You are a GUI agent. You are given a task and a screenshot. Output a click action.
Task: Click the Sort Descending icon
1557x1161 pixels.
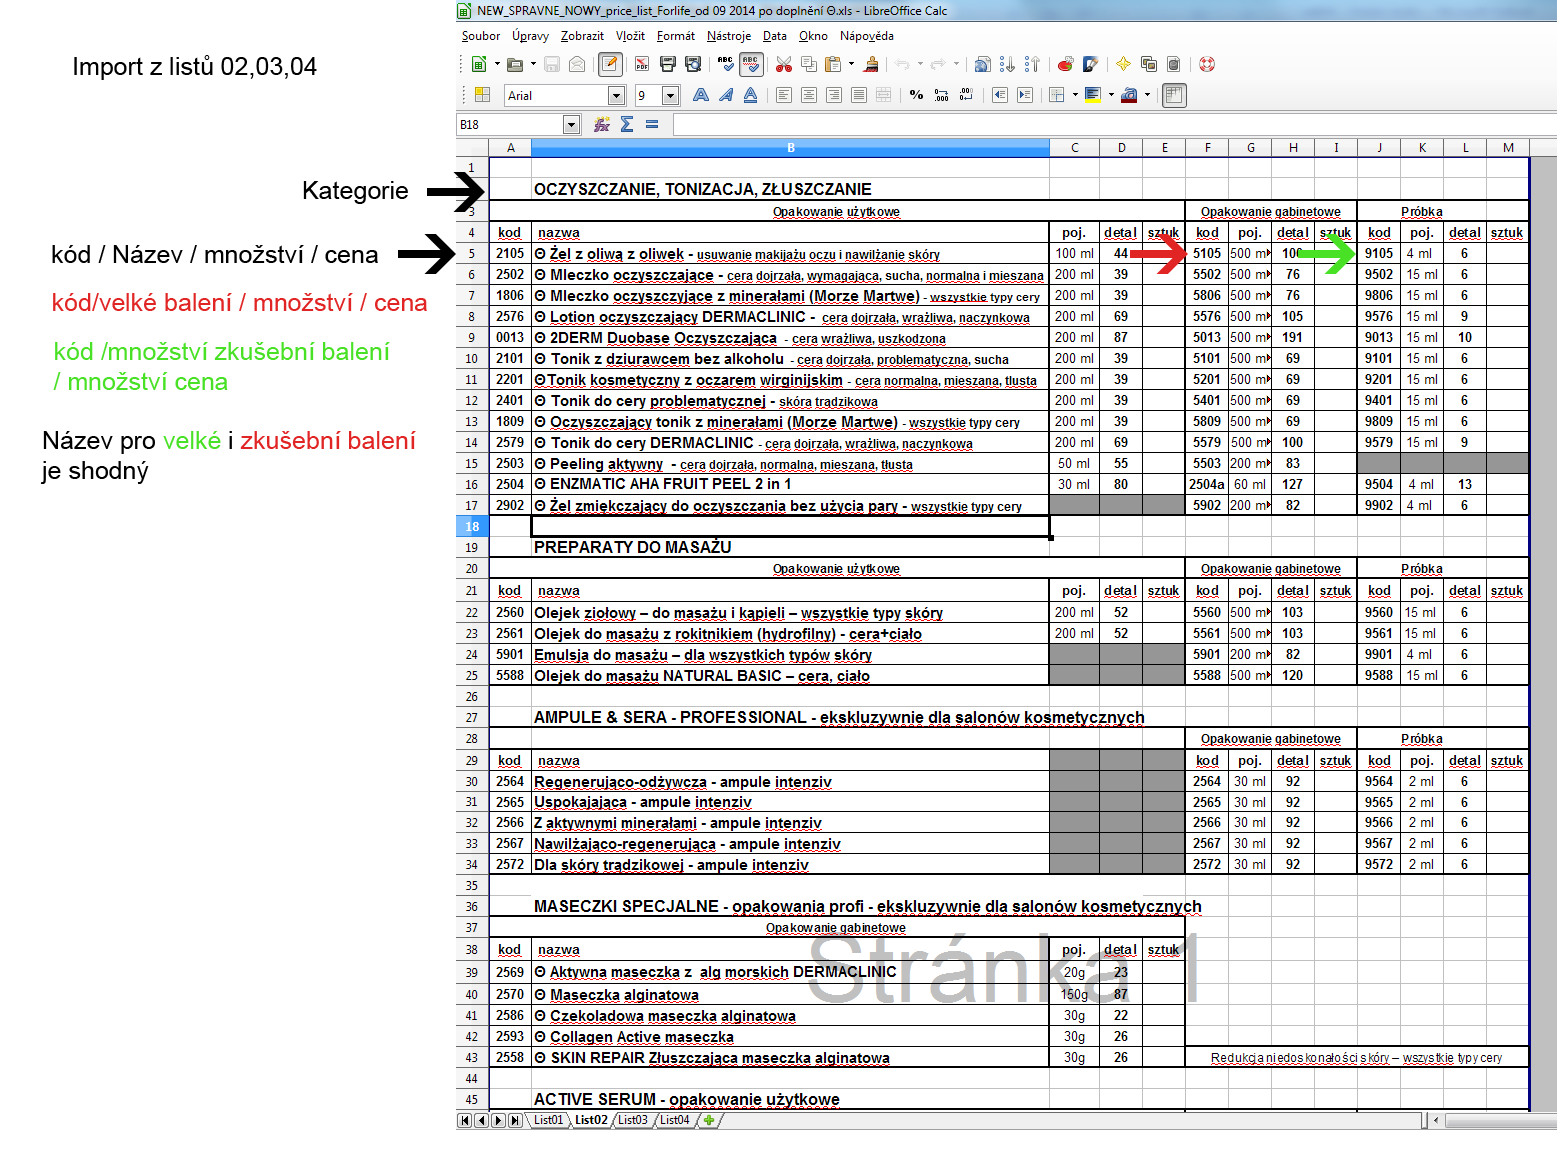click(1032, 64)
